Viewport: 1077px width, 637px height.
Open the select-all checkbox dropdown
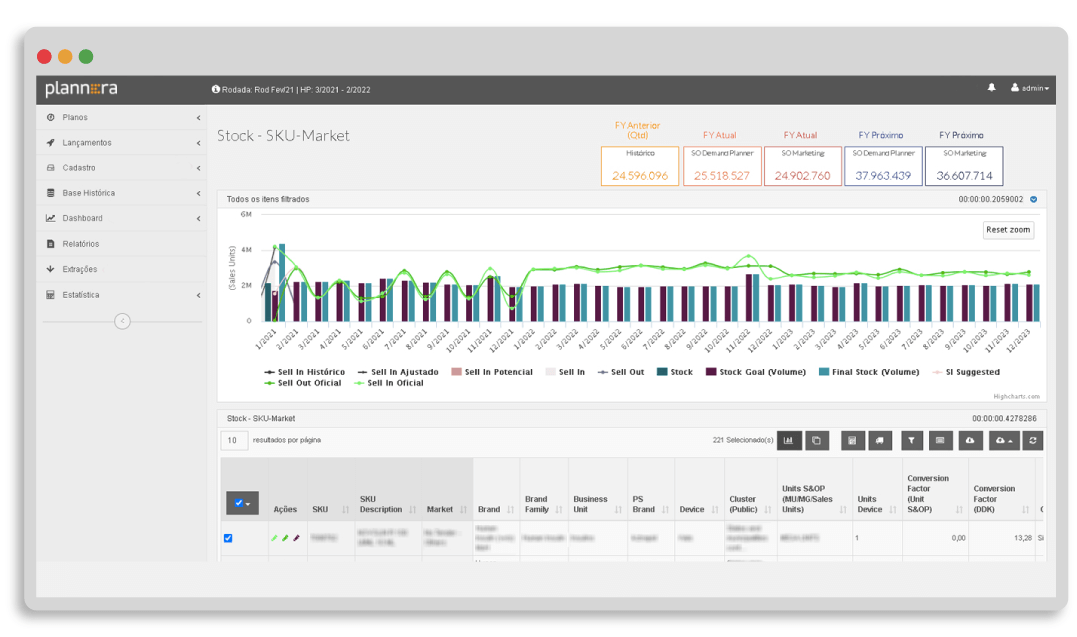242,503
